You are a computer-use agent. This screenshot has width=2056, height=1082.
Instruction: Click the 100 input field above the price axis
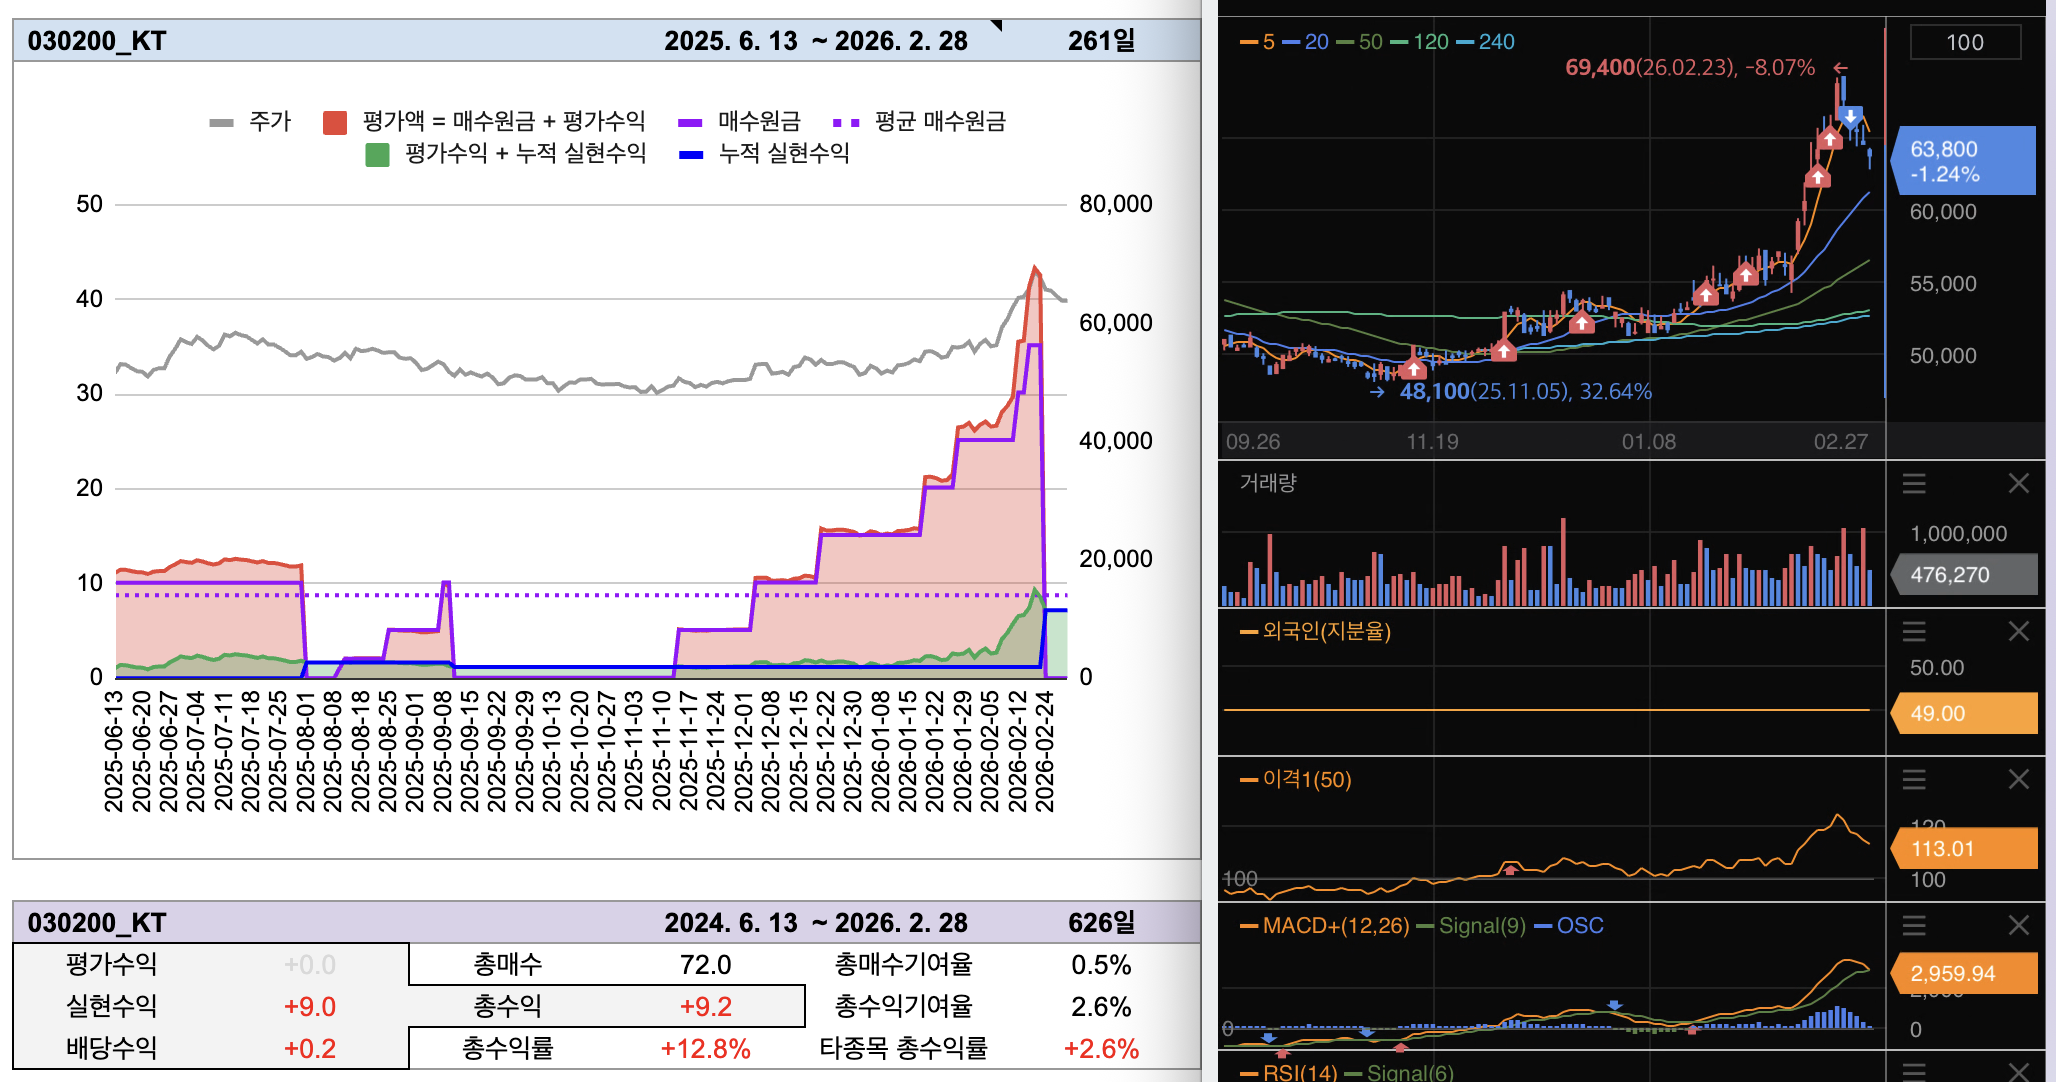1965,42
